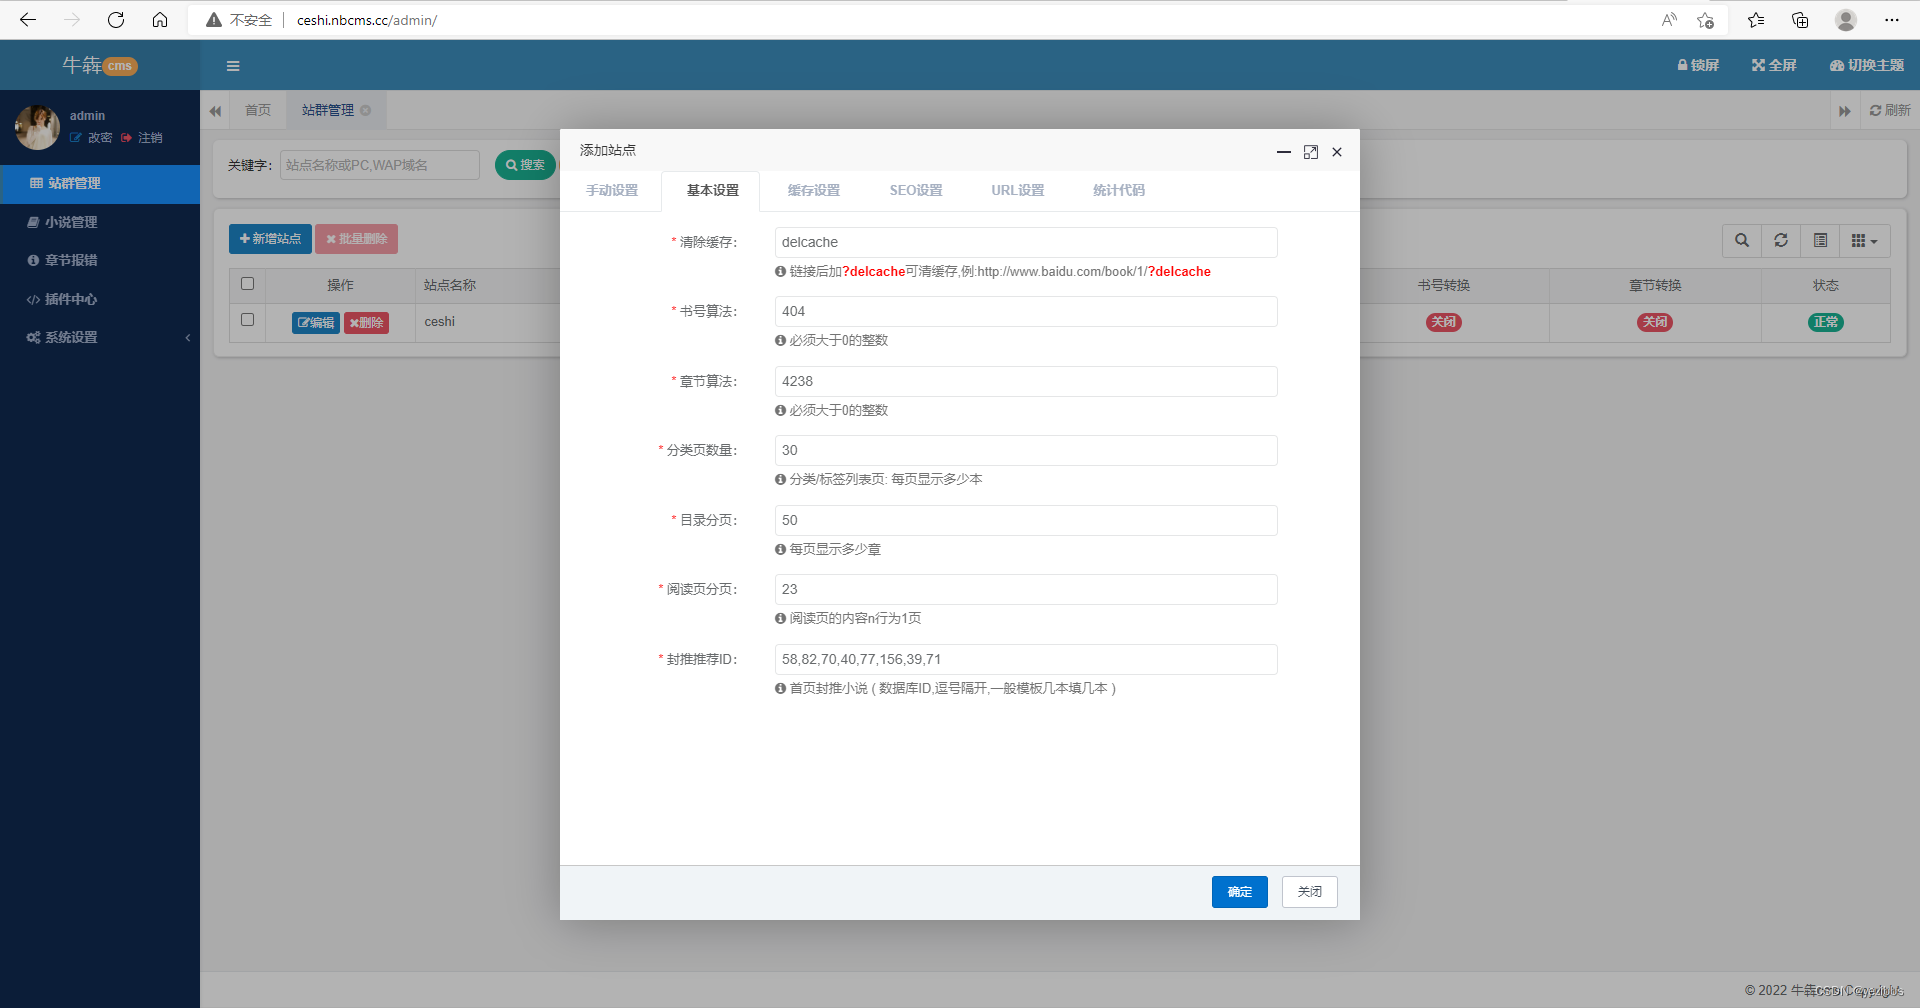This screenshot has width=1920, height=1008.
Task: Switch to the SEO设置 tab
Action: point(915,190)
